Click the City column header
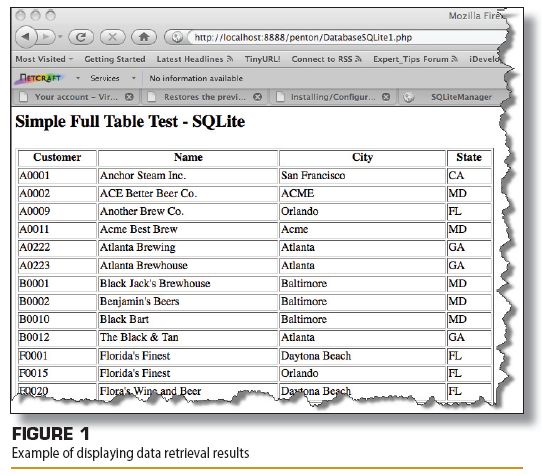This screenshot has height=475, width=542. (362, 157)
